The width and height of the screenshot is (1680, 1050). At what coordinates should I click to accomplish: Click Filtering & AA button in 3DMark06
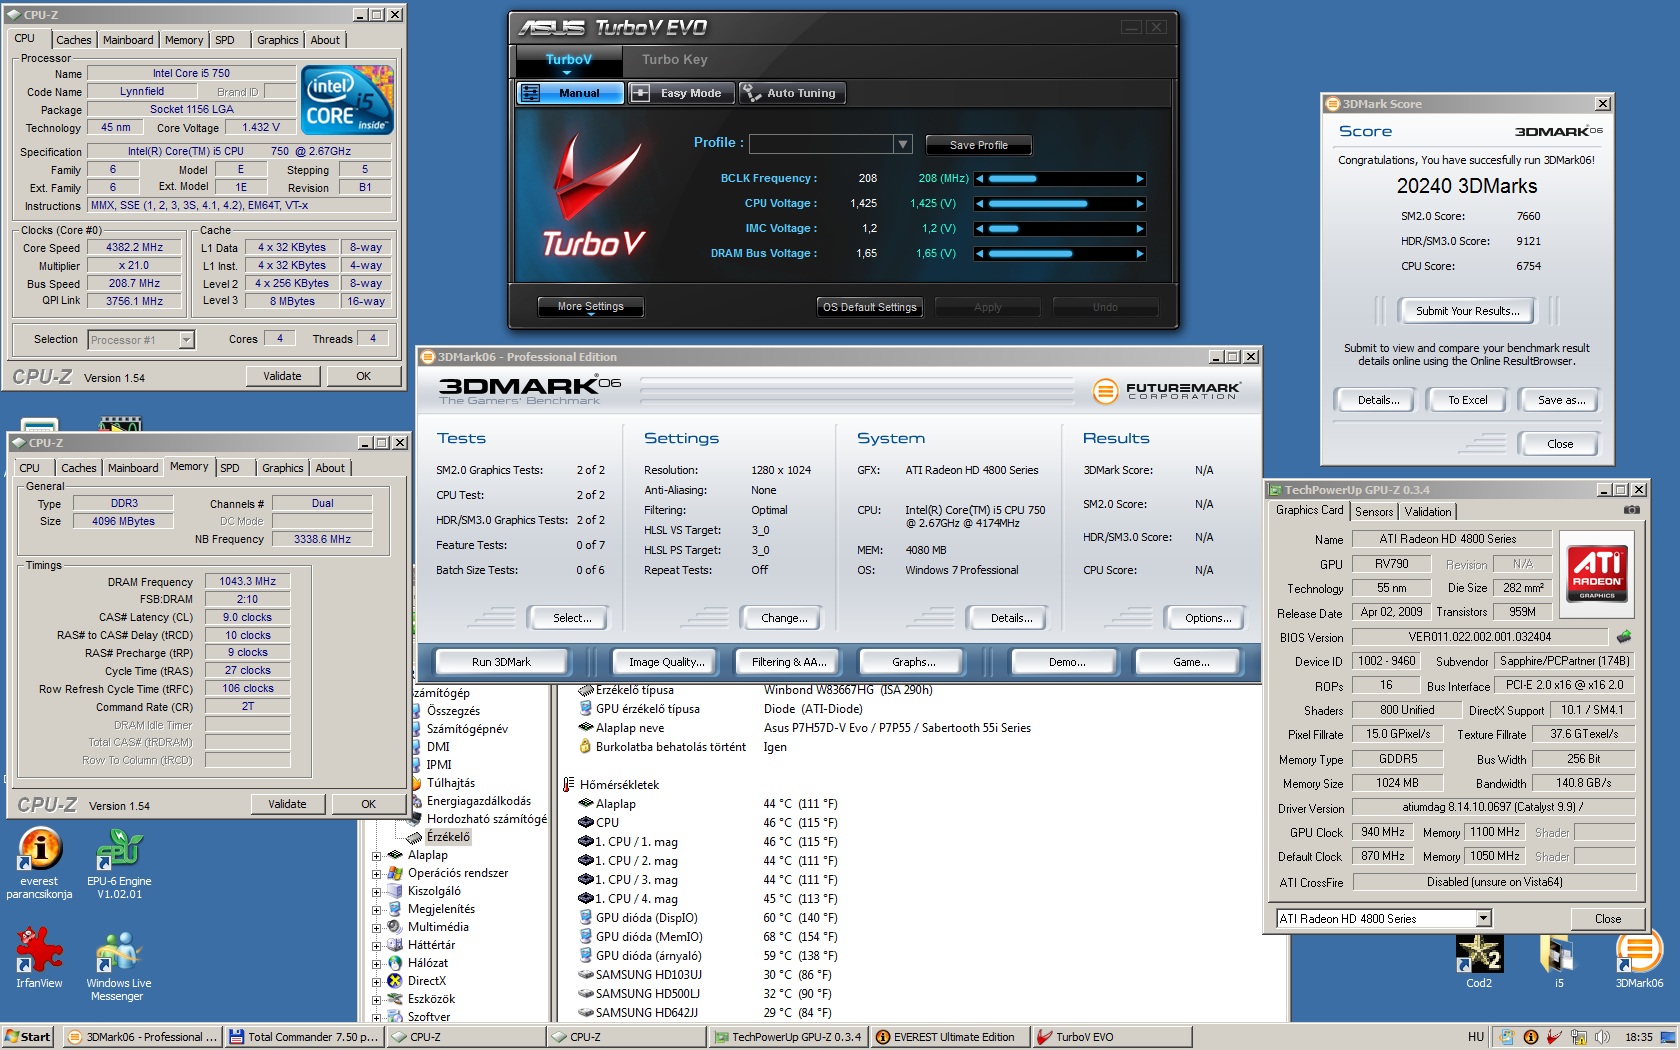(789, 662)
